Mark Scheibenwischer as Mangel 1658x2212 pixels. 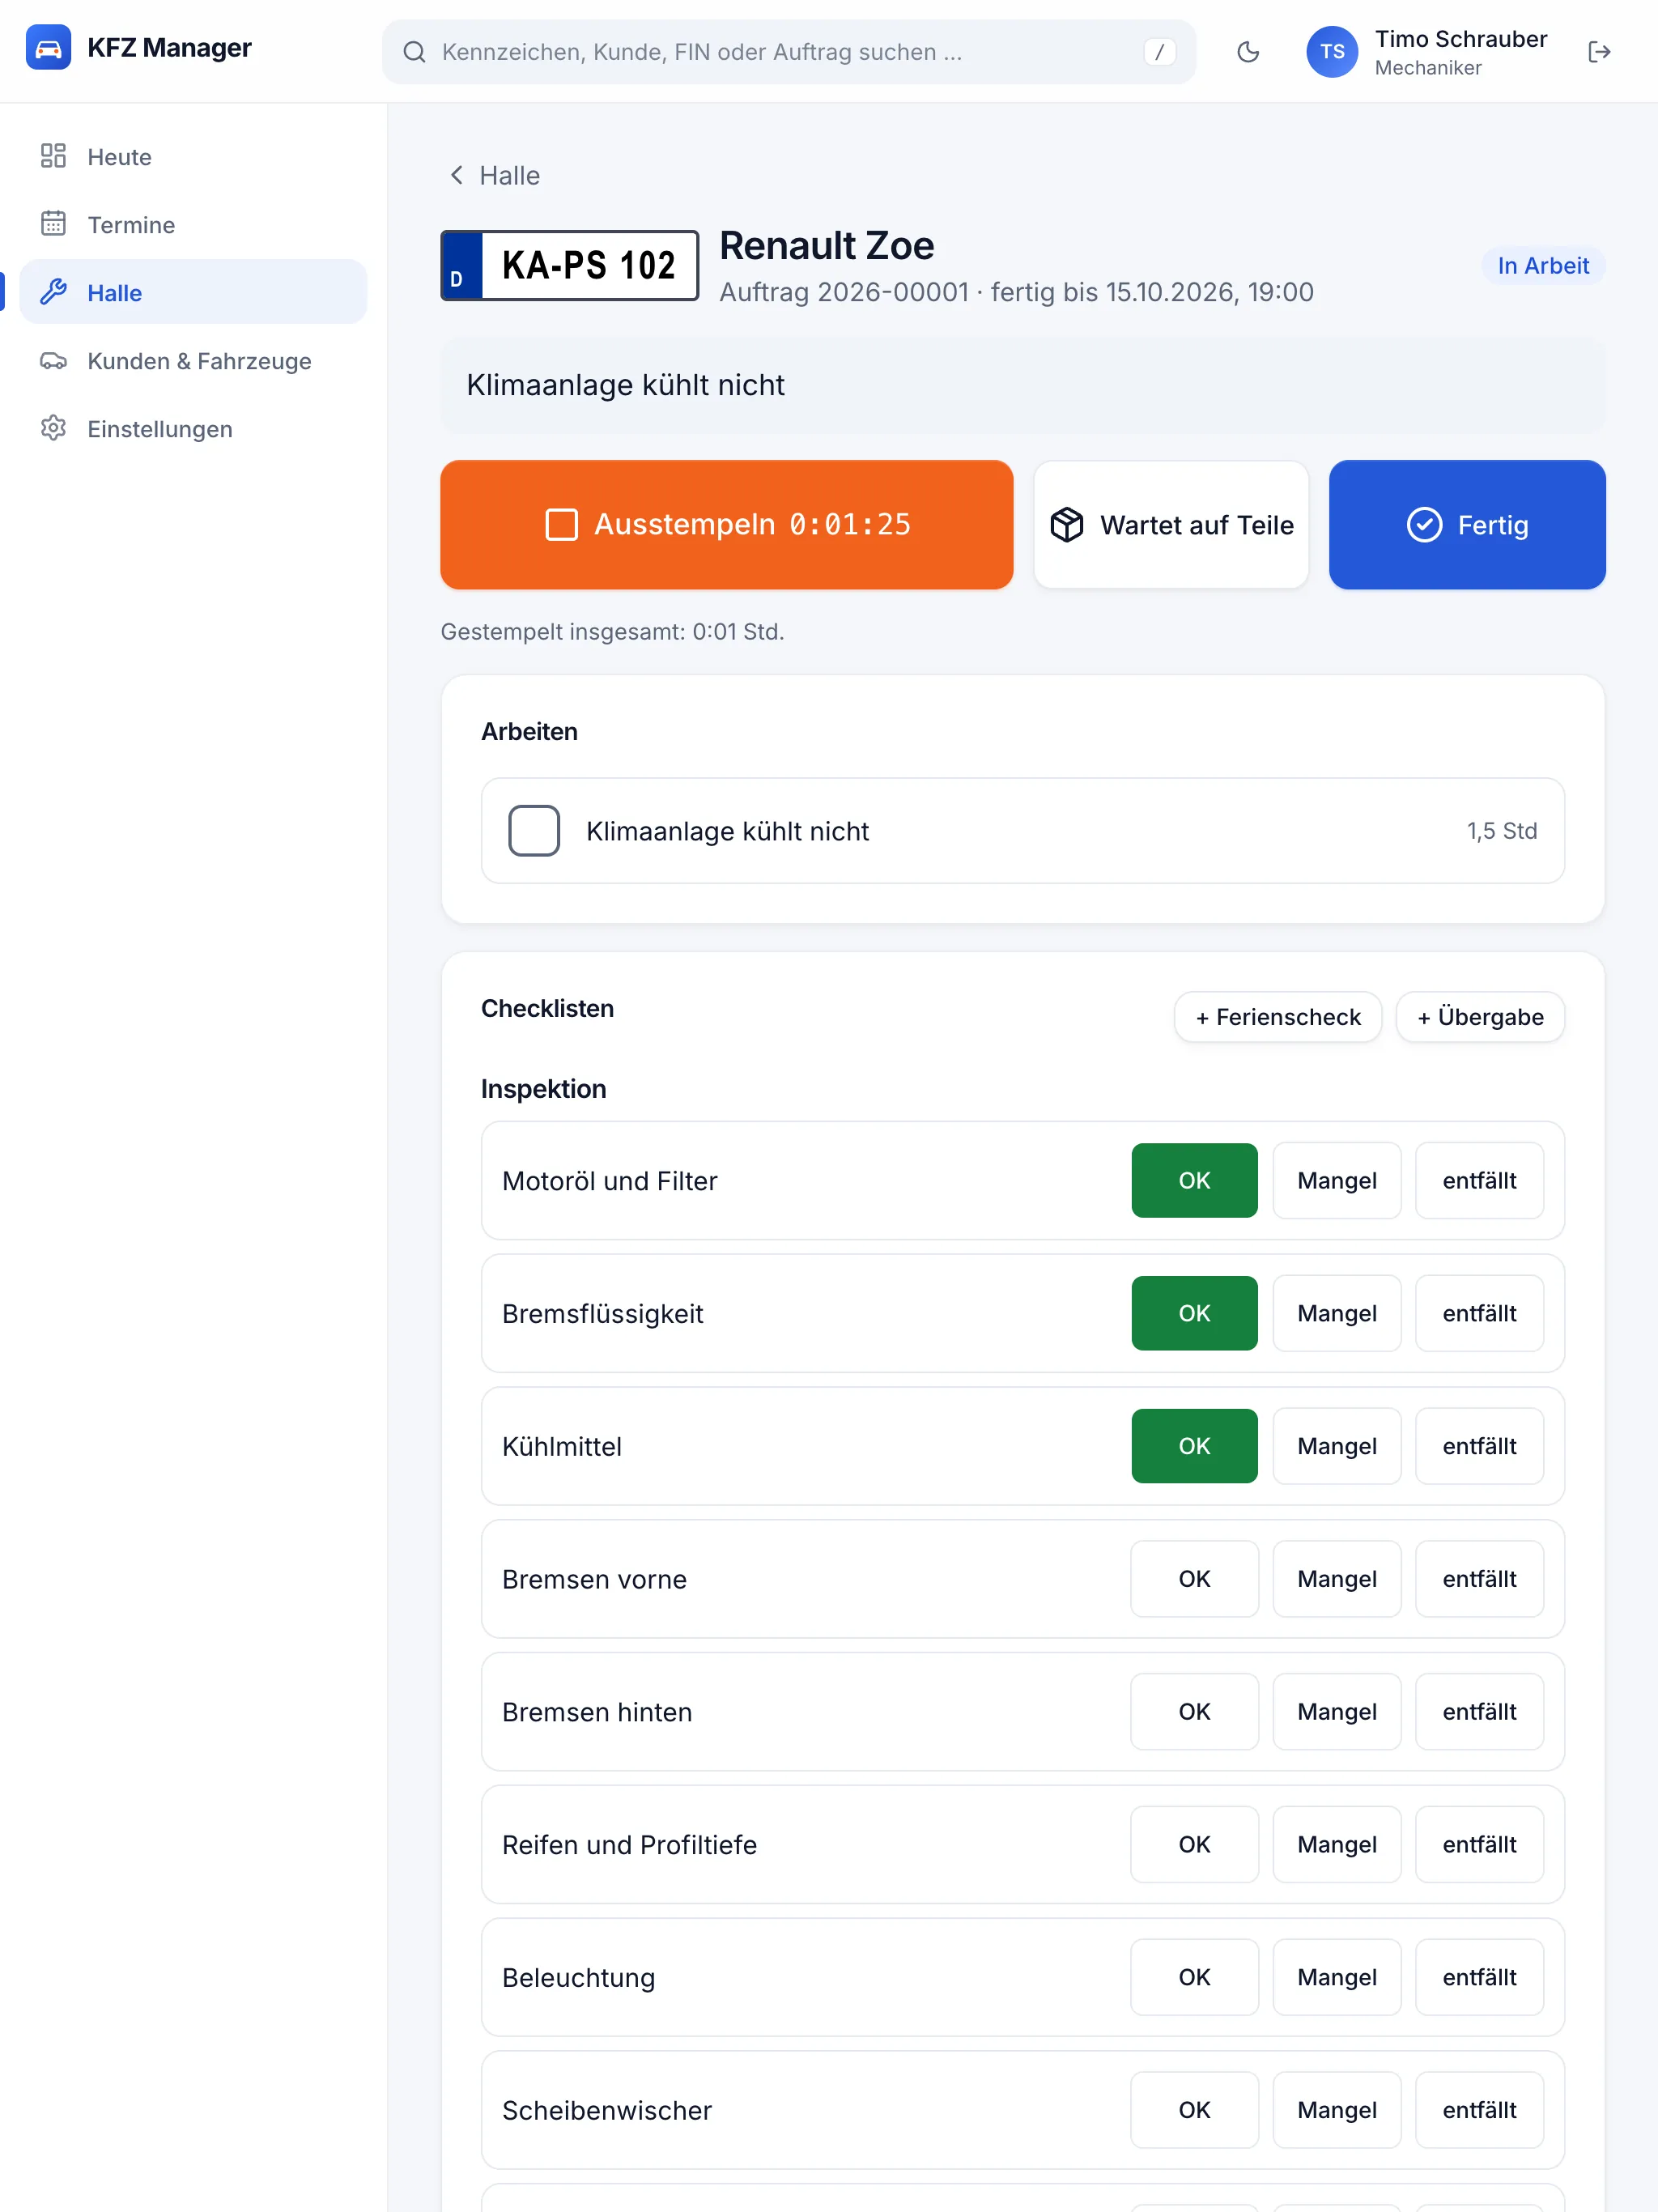click(1337, 2112)
